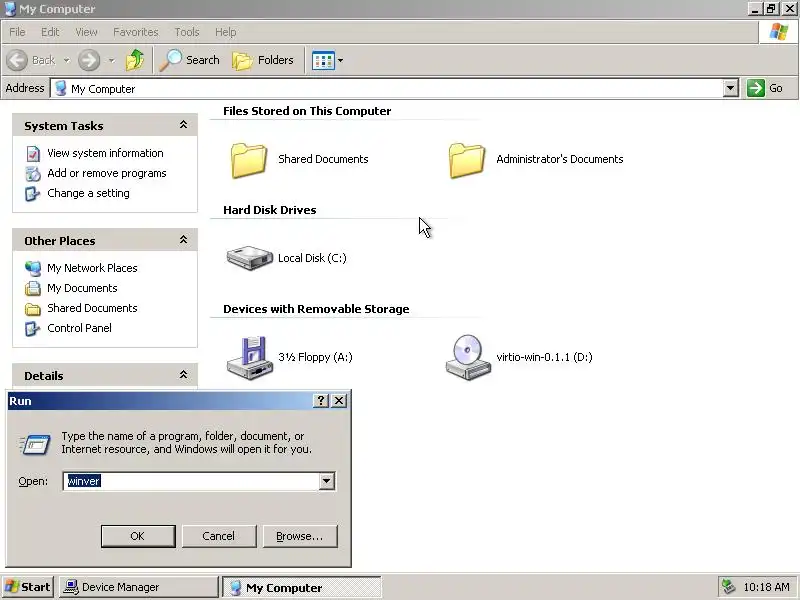Open My Network Places link
800x600 pixels.
(92, 268)
